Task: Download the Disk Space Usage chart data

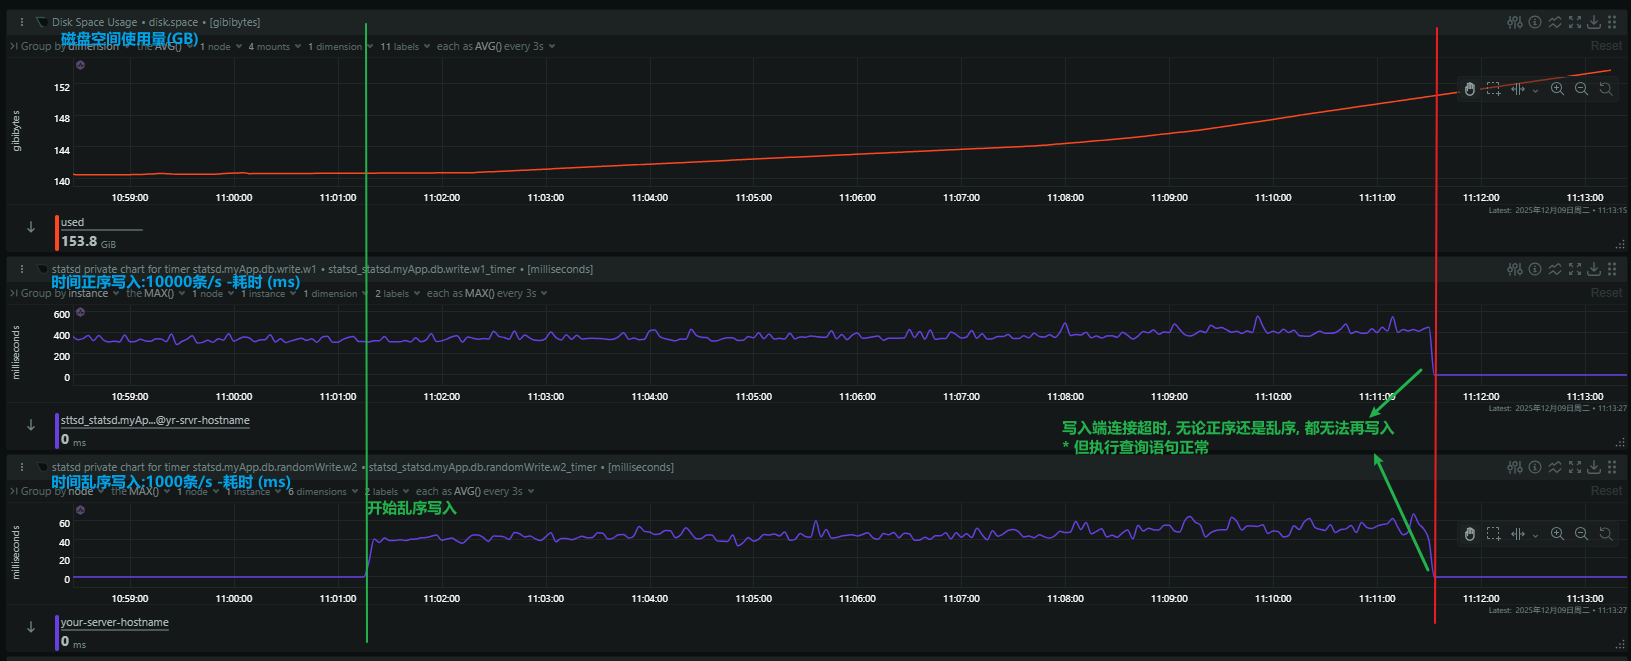Action: coord(1594,22)
